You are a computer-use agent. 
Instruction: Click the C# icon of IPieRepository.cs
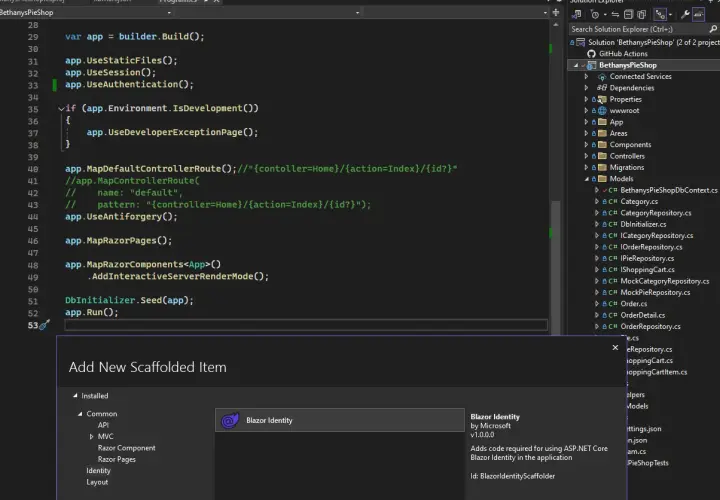point(613,258)
